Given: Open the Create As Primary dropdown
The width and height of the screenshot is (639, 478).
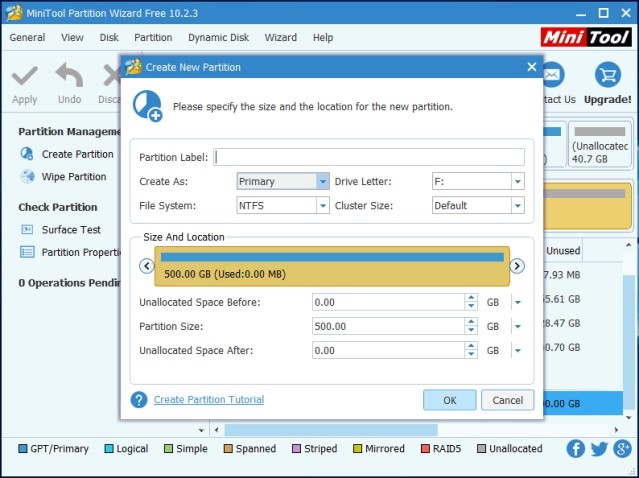Looking at the screenshot, I should (x=322, y=182).
